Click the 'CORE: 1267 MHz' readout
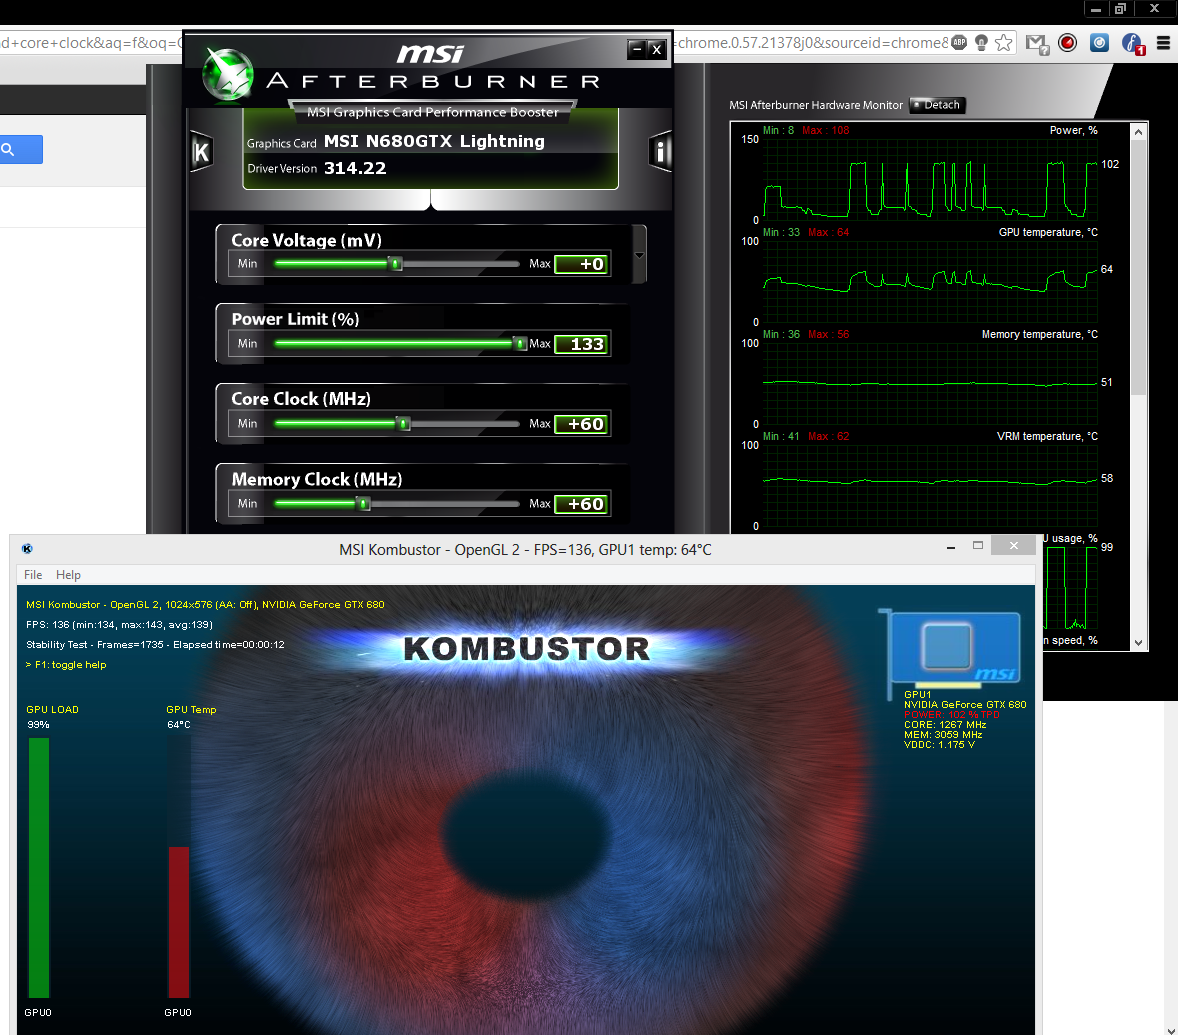This screenshot has width=1178, height=1035. tap(944, 725)
